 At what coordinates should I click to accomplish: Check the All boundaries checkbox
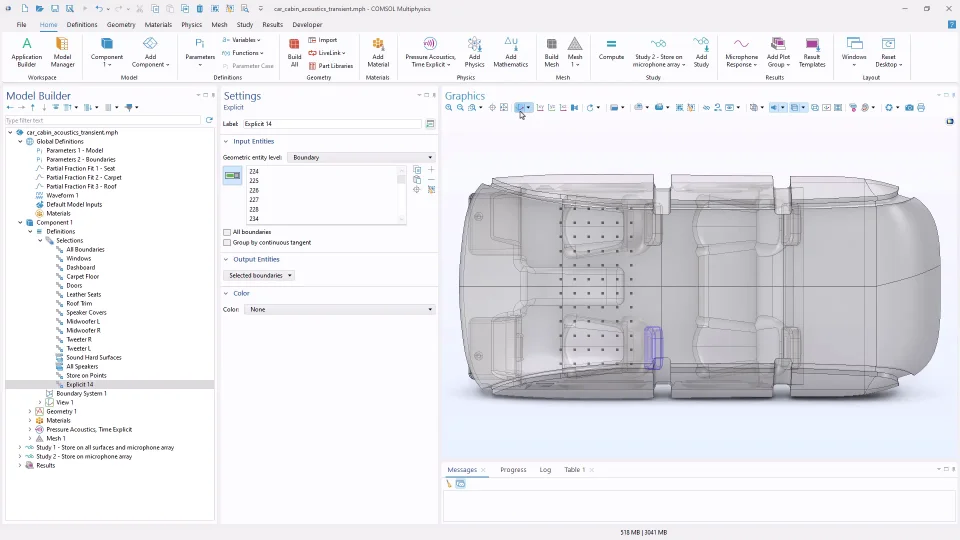[227, 232]
